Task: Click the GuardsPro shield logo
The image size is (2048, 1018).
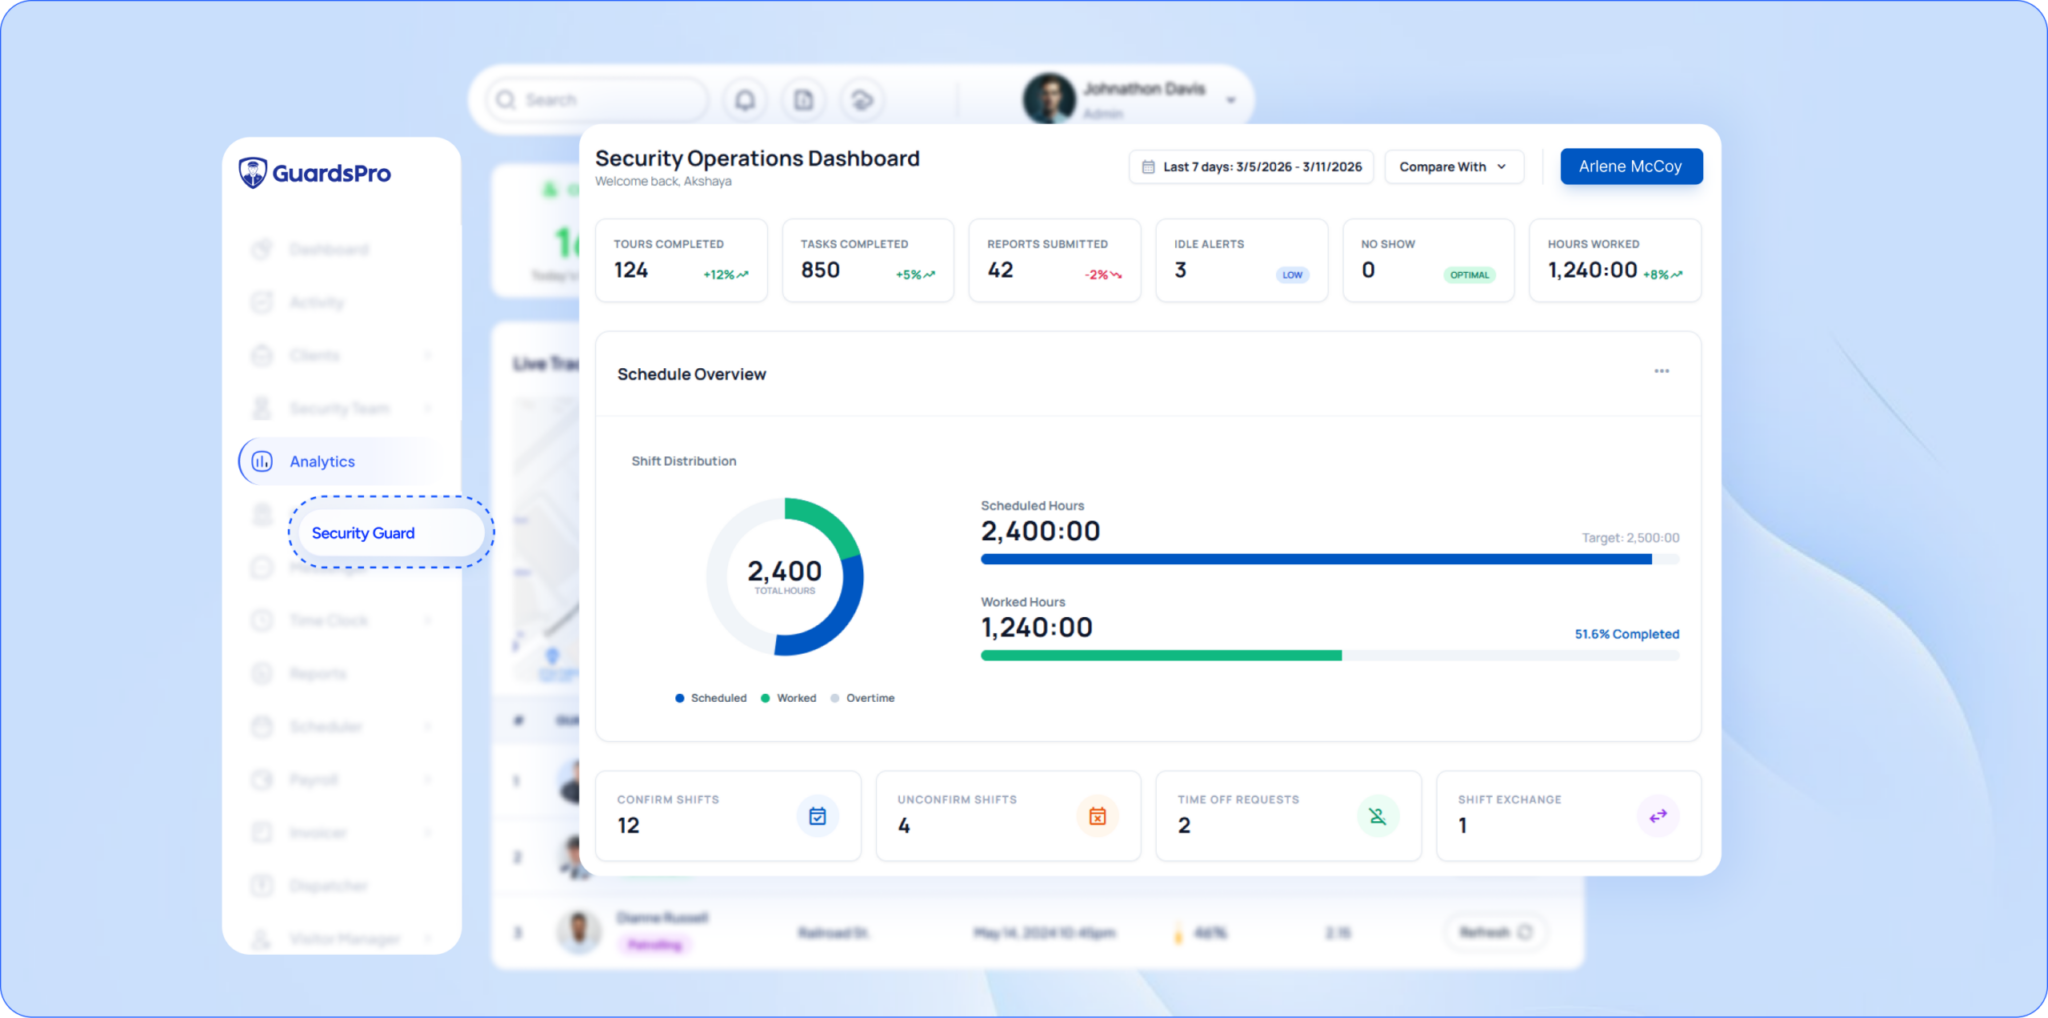Action: coord(253,173)
